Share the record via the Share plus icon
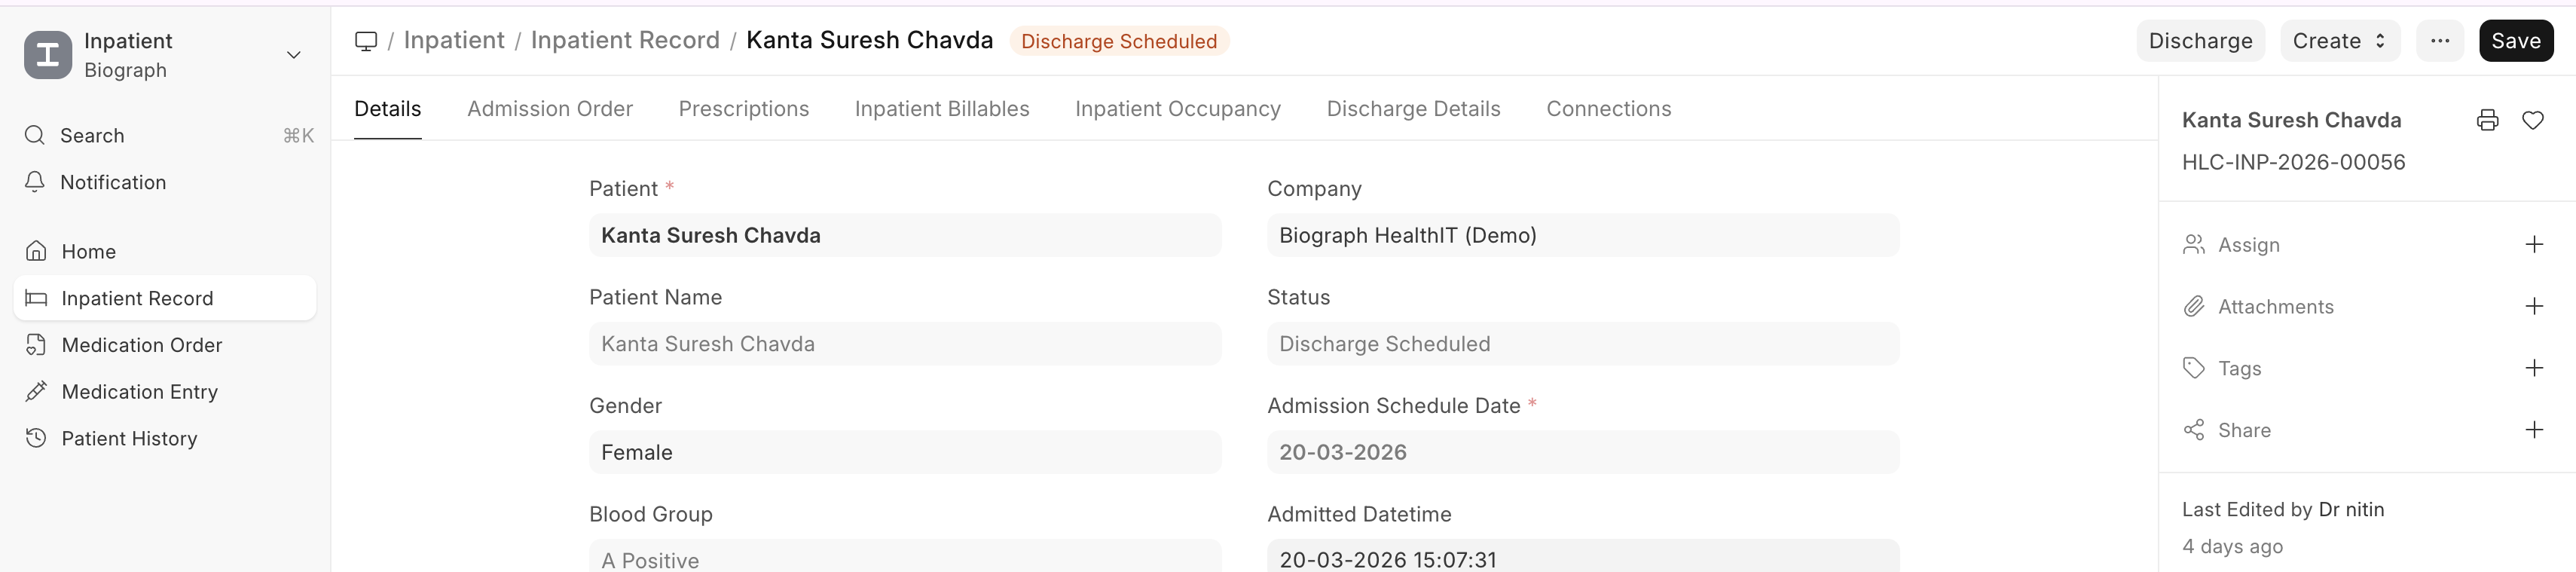 [2535, 430]
